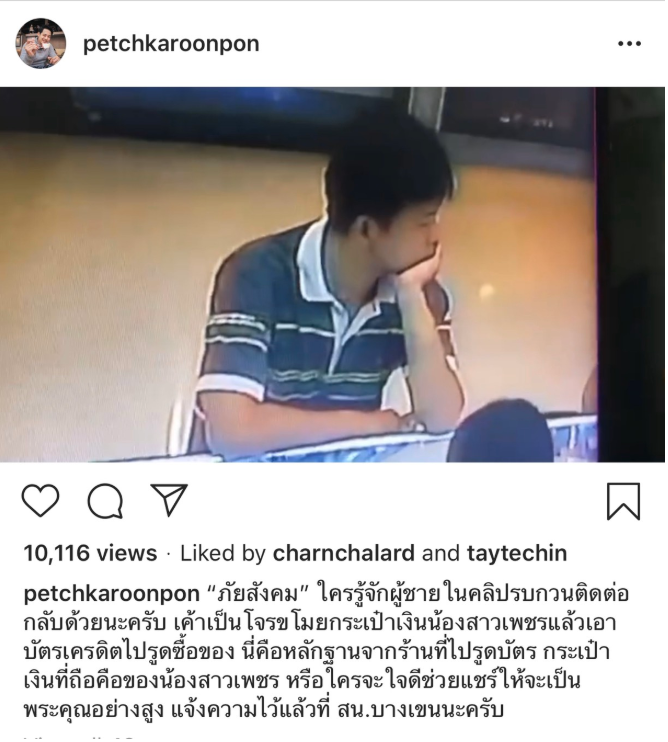Tap the Liked by text
Screen dimensions: 668x742
click(x=223, y=553)
